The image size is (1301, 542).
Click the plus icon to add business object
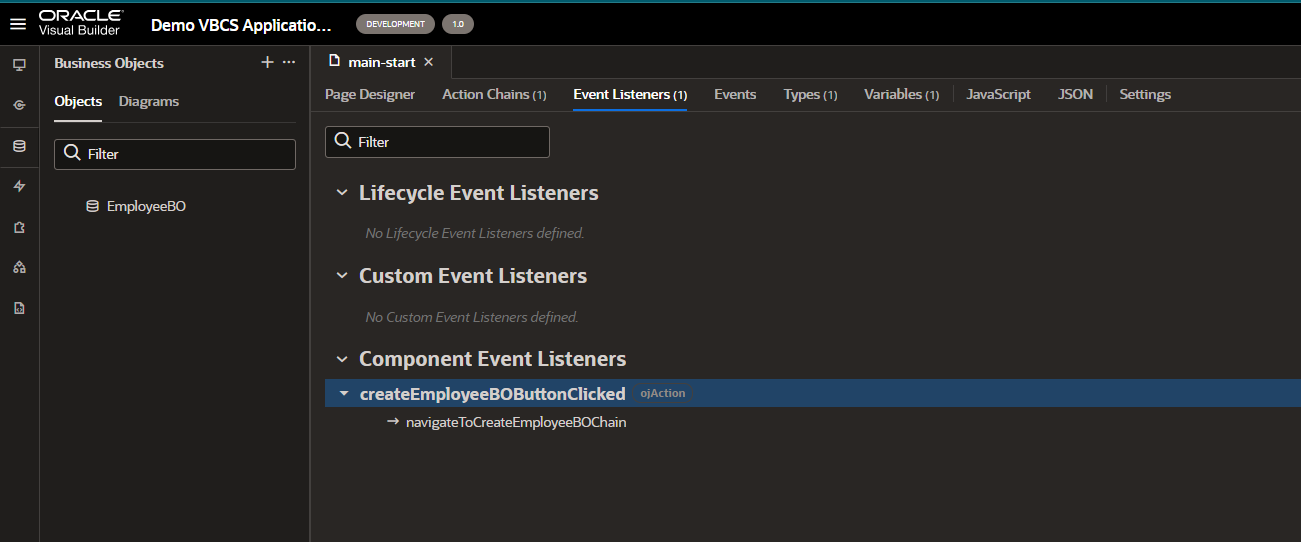(267, 62)
